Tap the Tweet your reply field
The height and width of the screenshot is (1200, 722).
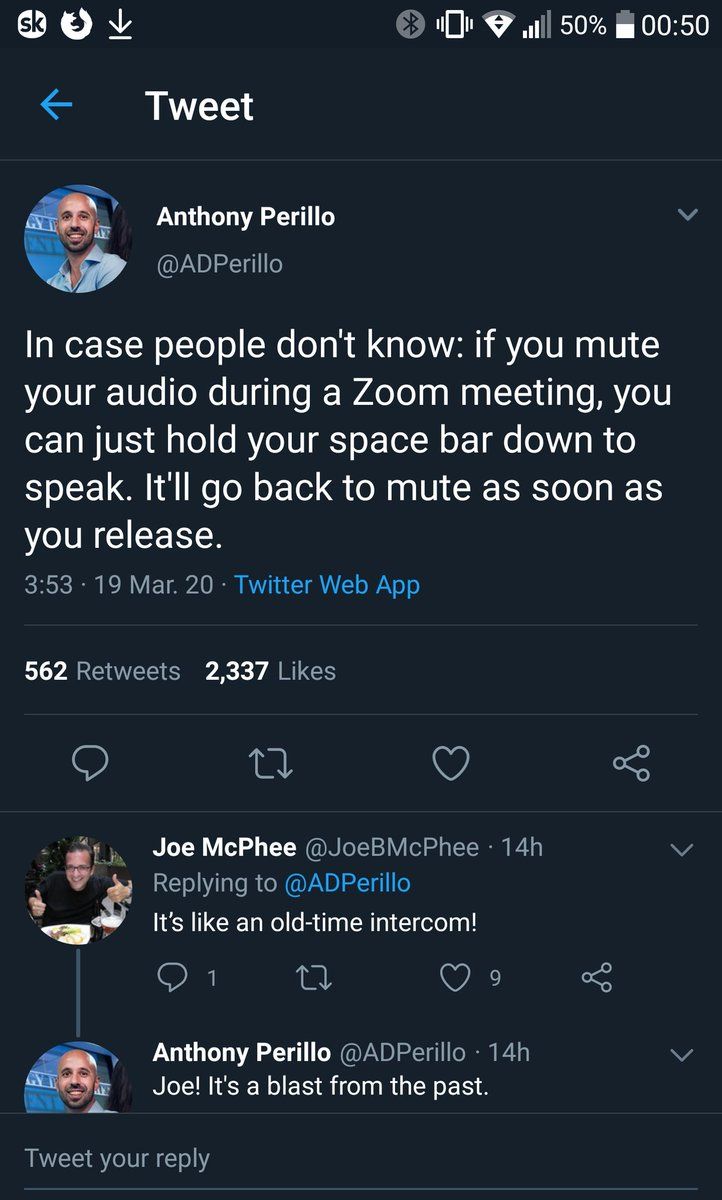click(360, 1158)
